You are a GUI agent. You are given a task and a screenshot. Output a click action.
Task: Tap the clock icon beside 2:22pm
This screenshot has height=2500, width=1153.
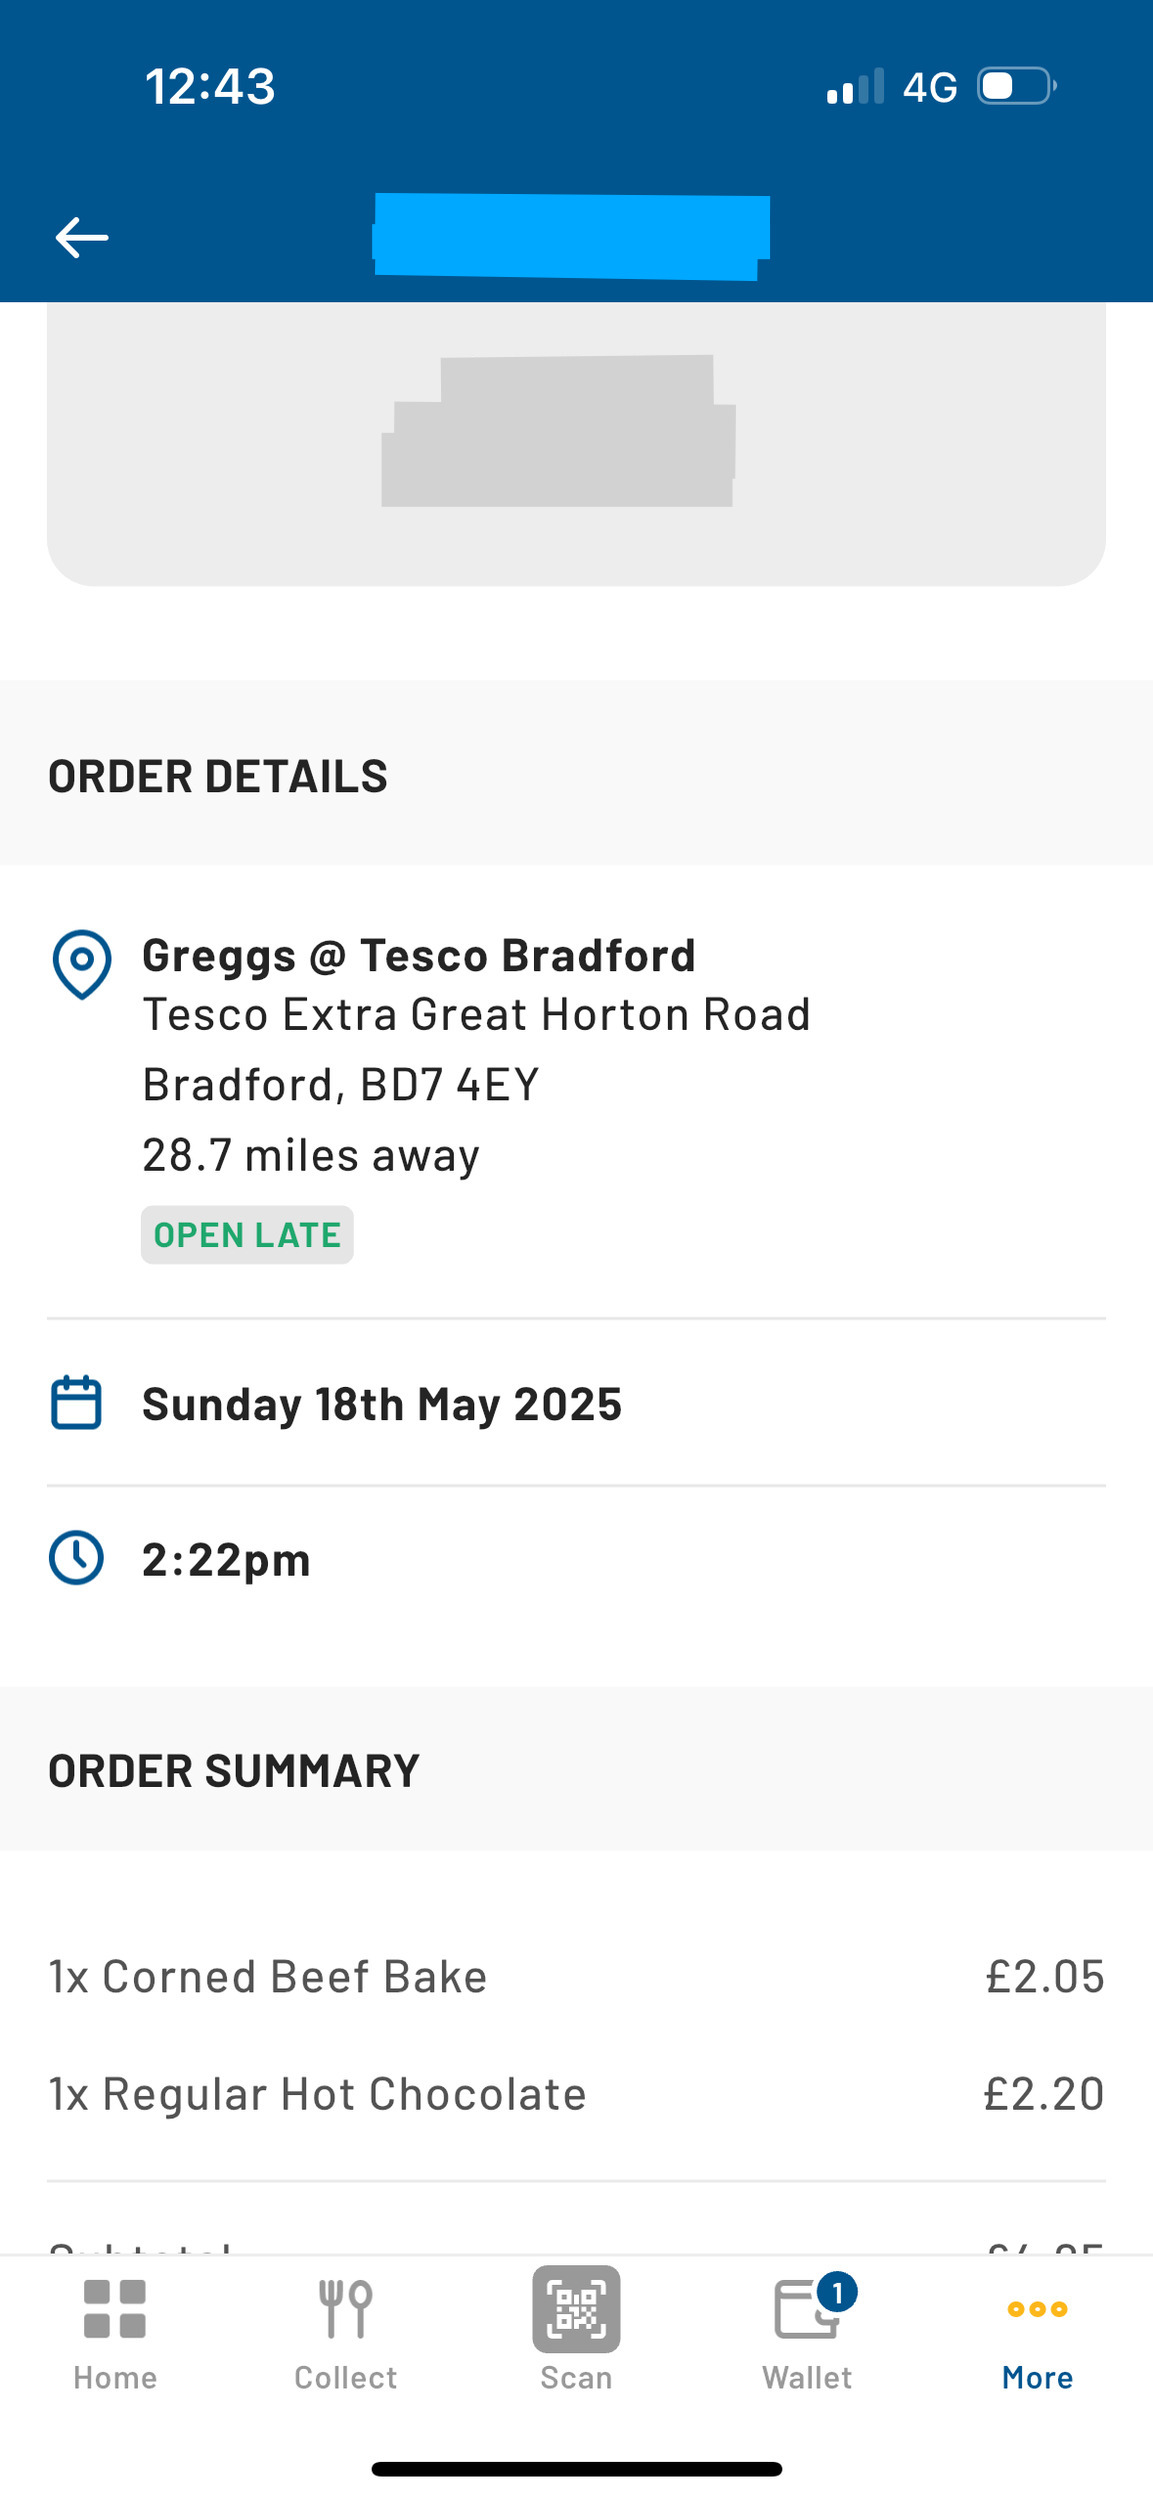(x=76, y=1558)
